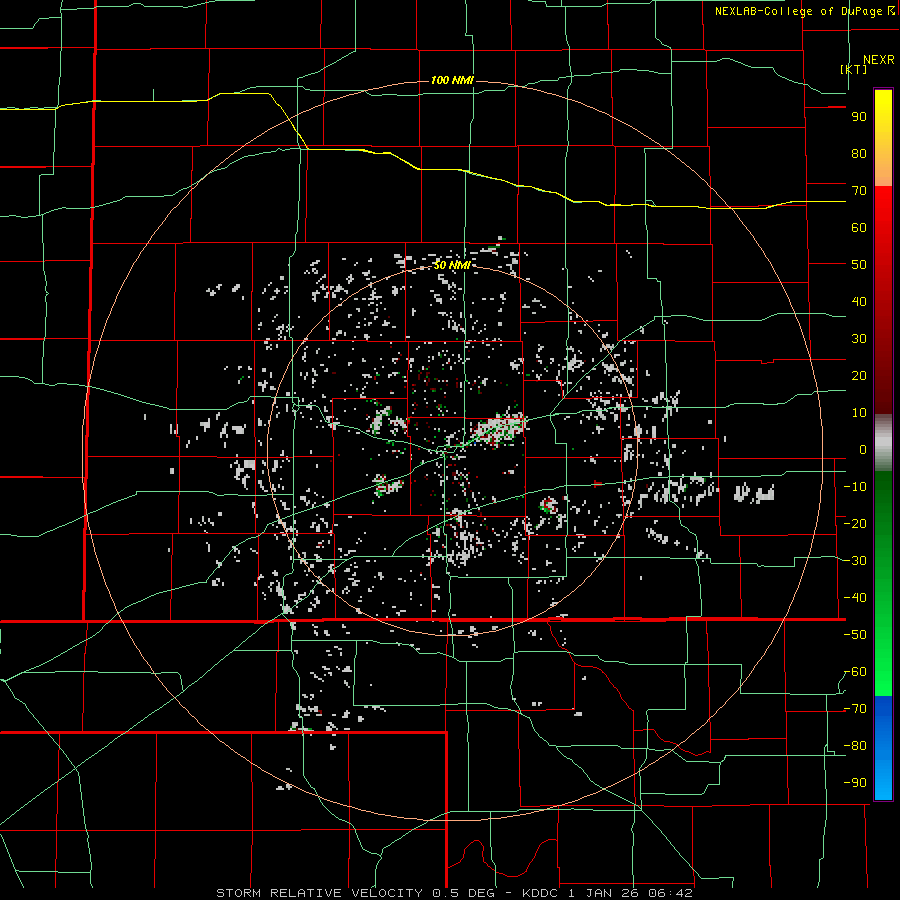The height and width of the screenshot is (900, 900).
Task: Click the KT units label above color bar
Action: click(854, 69)
